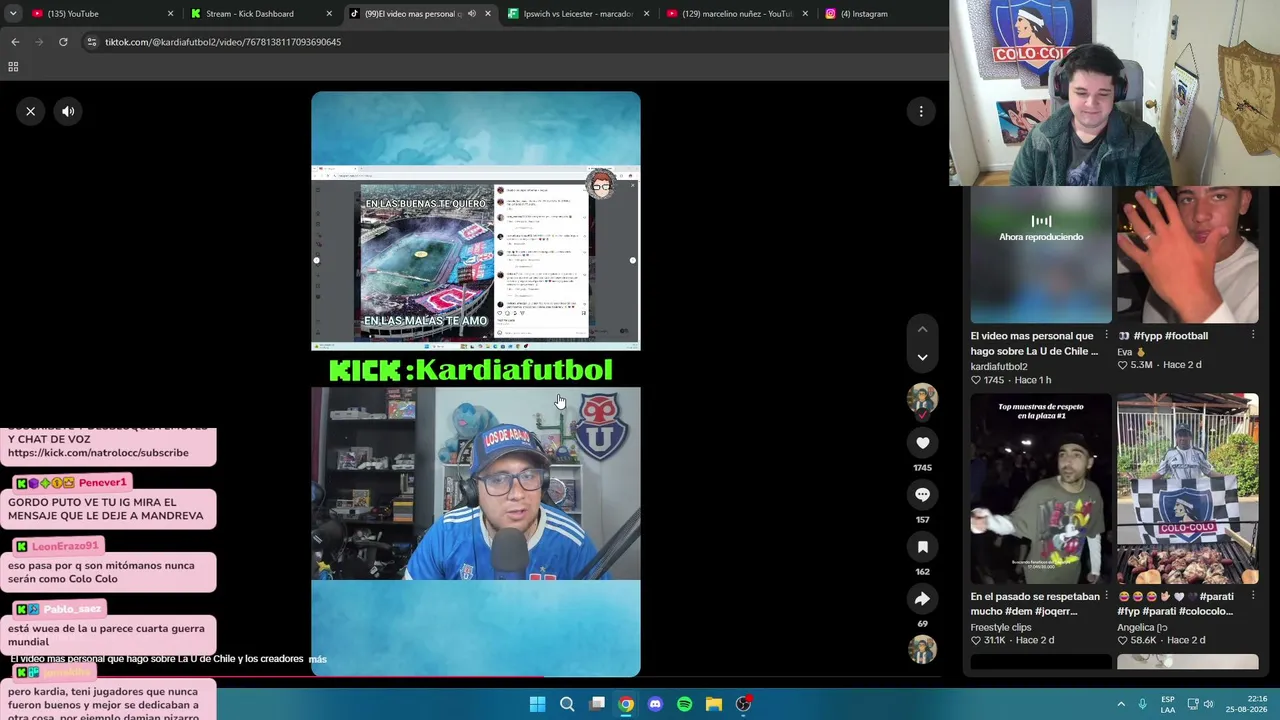
Task: Open the video creator's profile avatar
Action: point(922,400)
